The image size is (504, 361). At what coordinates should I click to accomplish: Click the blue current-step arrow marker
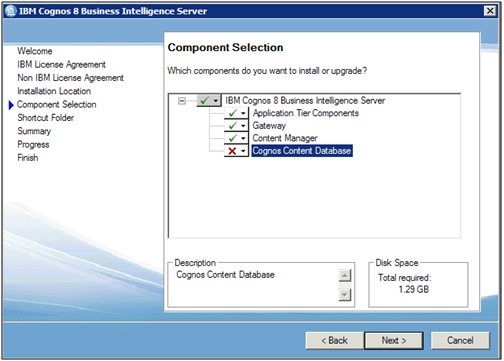(x=11, y=105)
